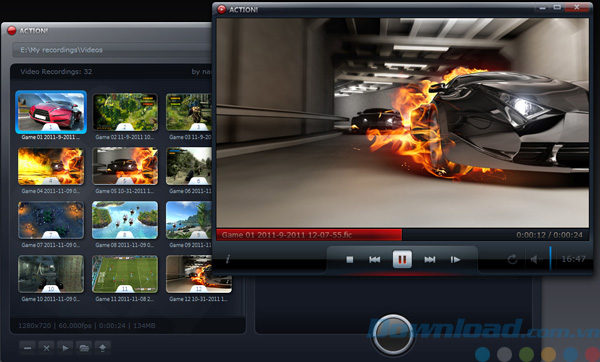Click the "Game 05 10-31-2011" file label
600x362 pixels.
[125, 191]
